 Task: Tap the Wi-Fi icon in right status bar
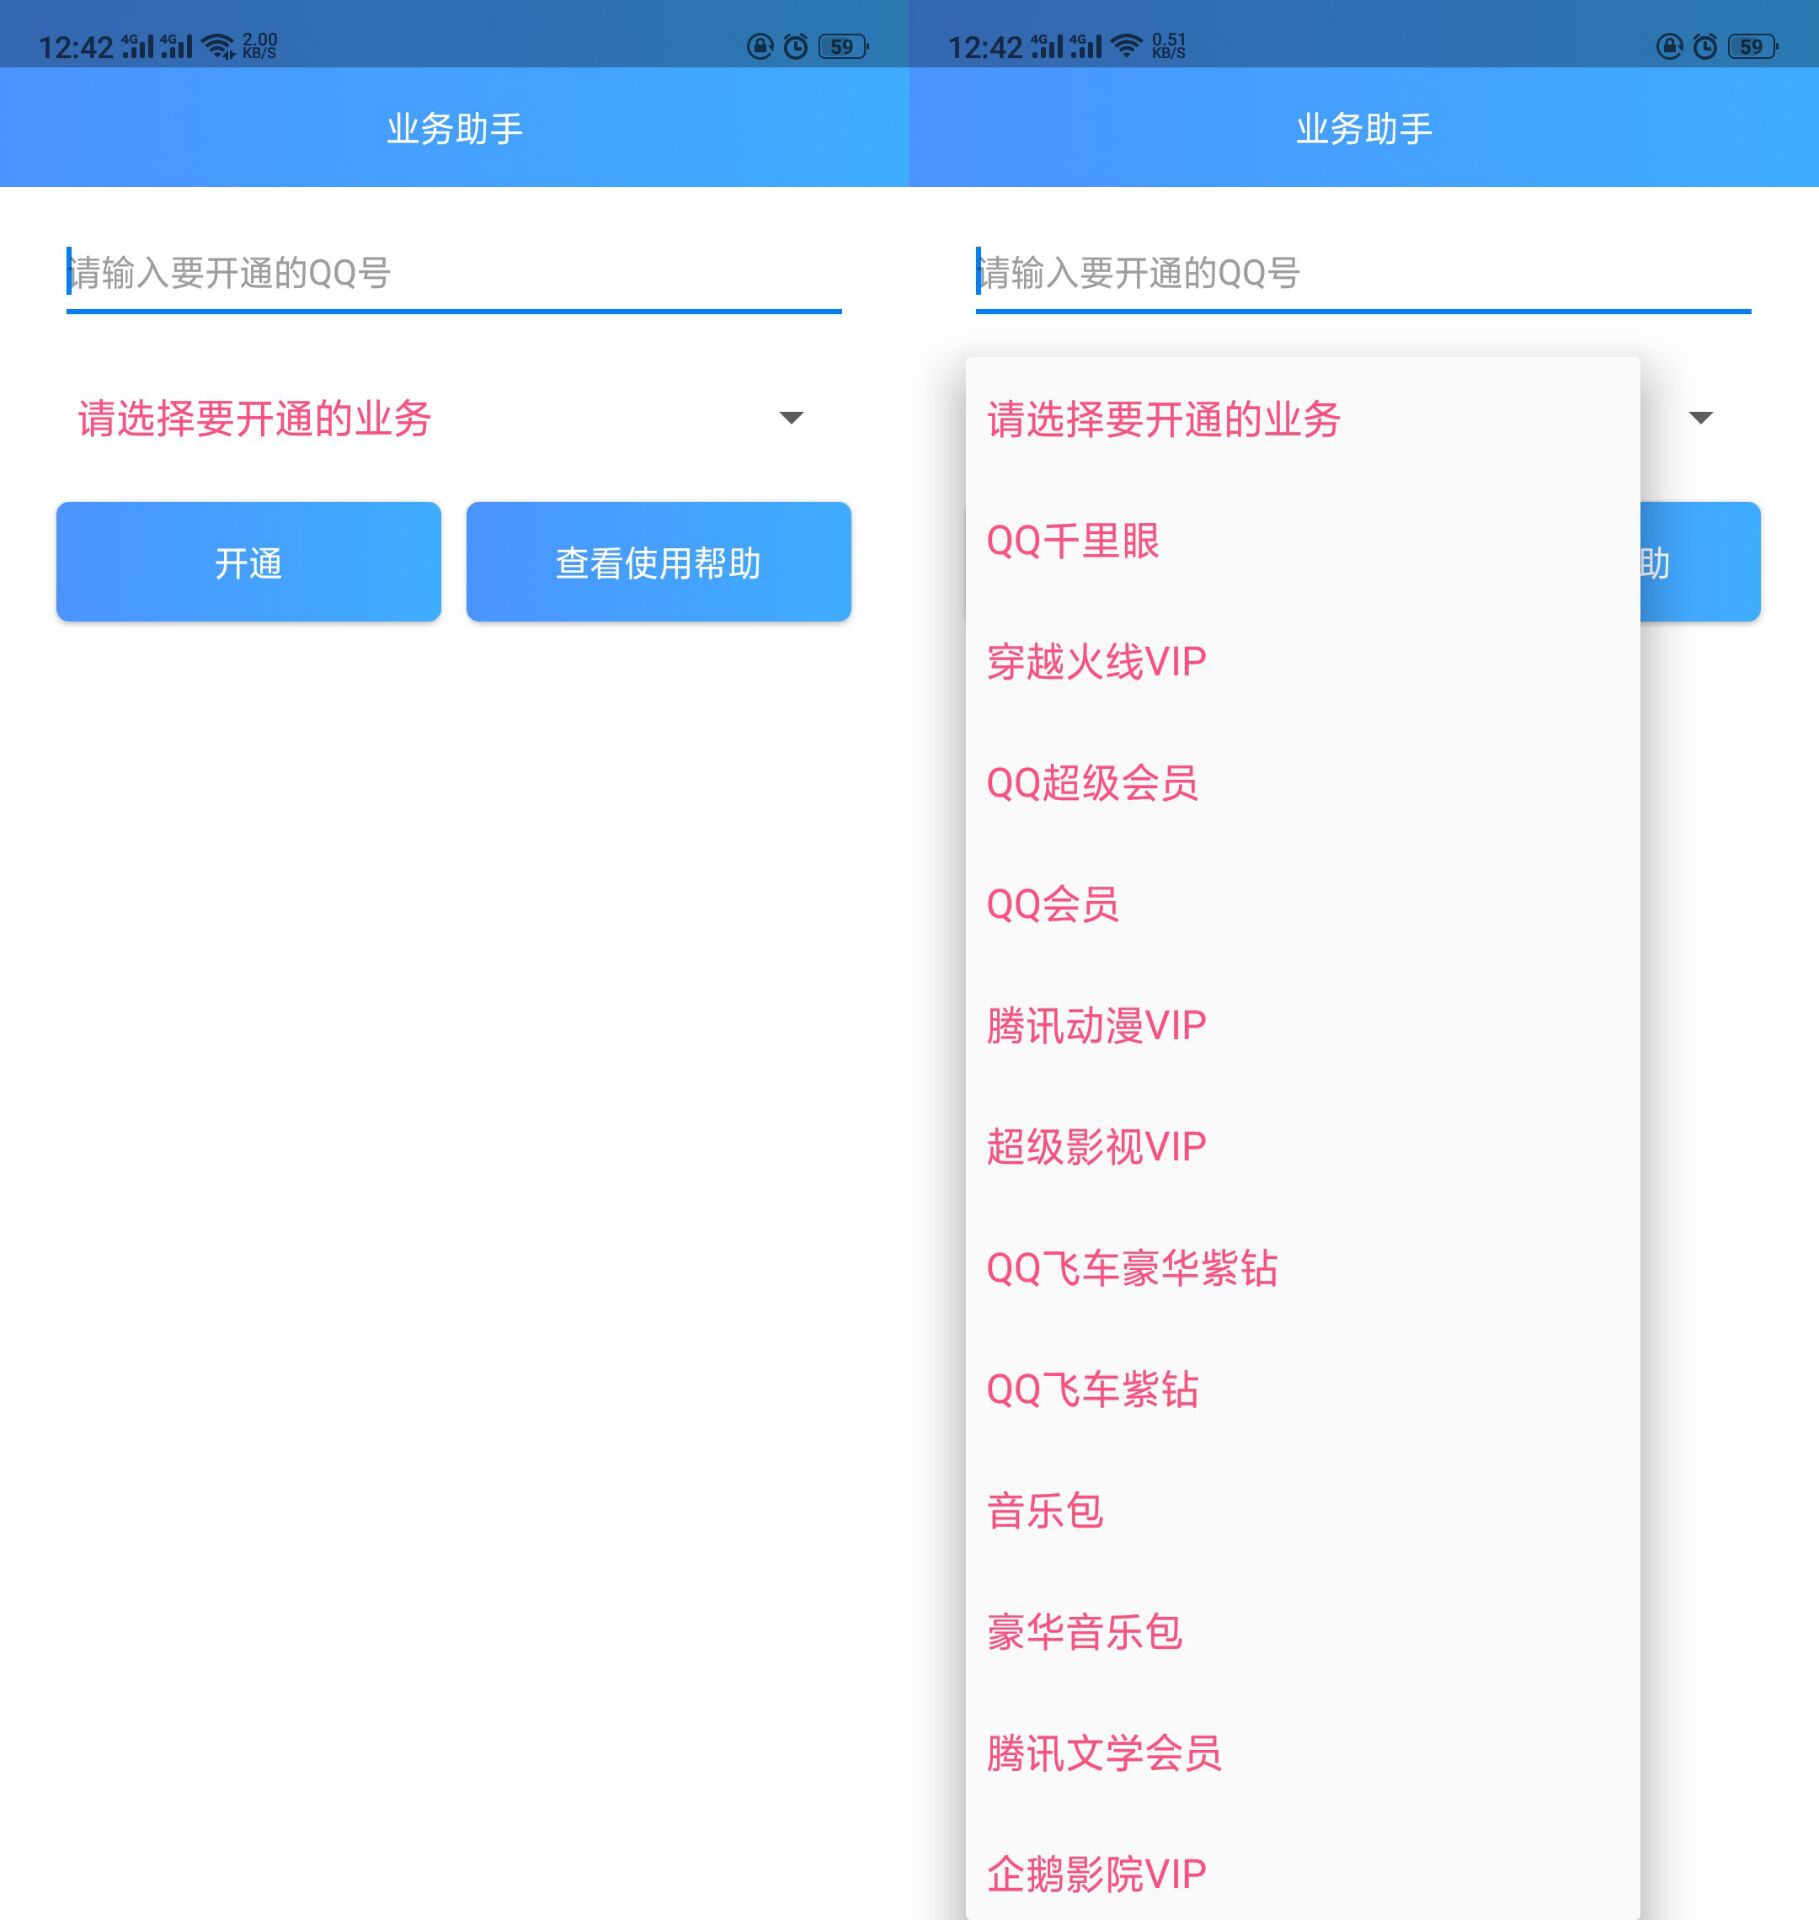tap(1127, 46)
